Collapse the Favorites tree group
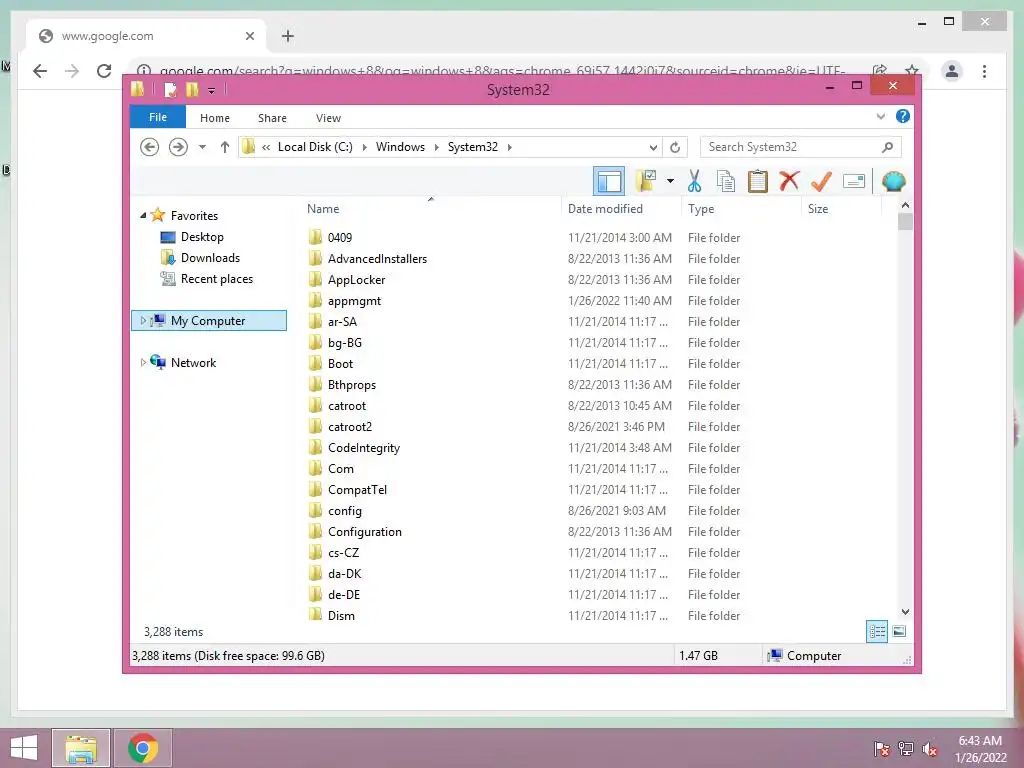The width and height of the screenshot is (1024, 768). [143, 216]
